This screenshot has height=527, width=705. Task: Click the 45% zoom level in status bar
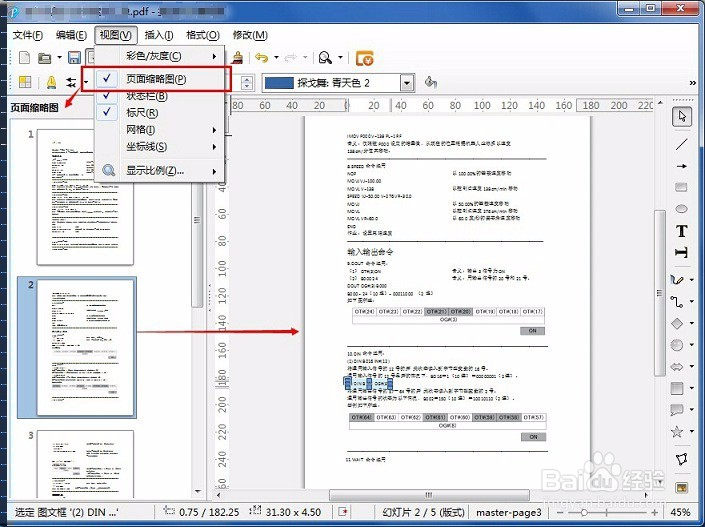[x=680, y=512]
